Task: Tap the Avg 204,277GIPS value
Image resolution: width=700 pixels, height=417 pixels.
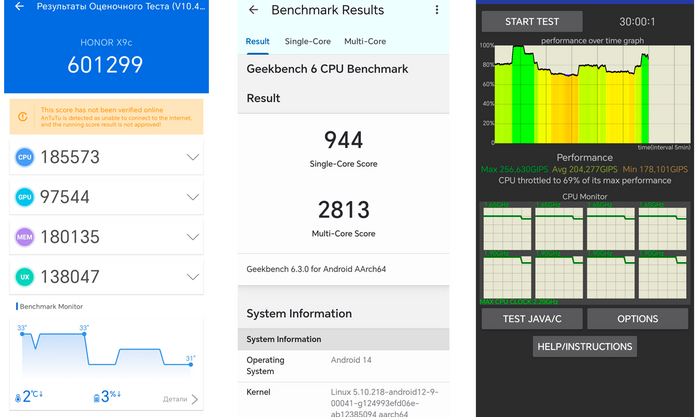Action: pos(585,169)
